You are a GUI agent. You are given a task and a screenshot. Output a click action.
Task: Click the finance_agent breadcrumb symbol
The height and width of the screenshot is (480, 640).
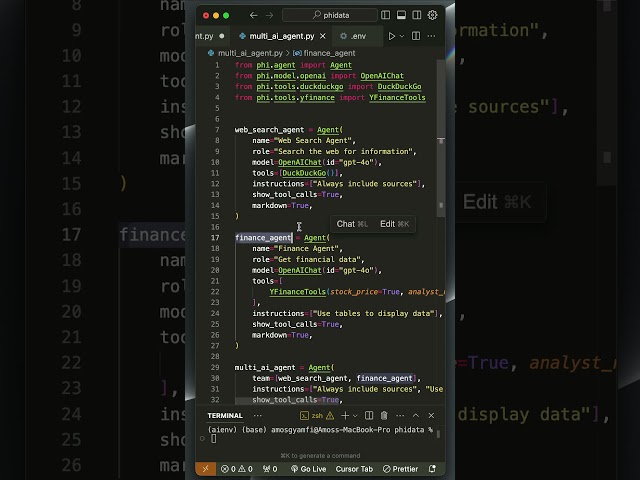(x=324, y=53)
